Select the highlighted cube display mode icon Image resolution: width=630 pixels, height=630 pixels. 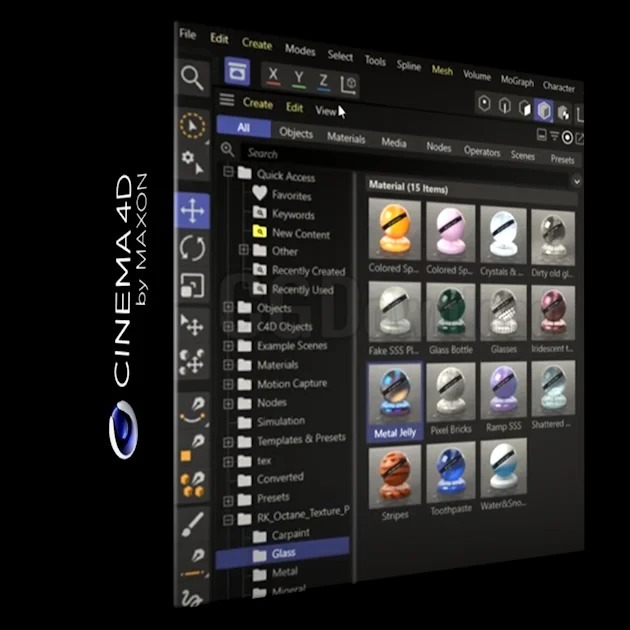544,110
